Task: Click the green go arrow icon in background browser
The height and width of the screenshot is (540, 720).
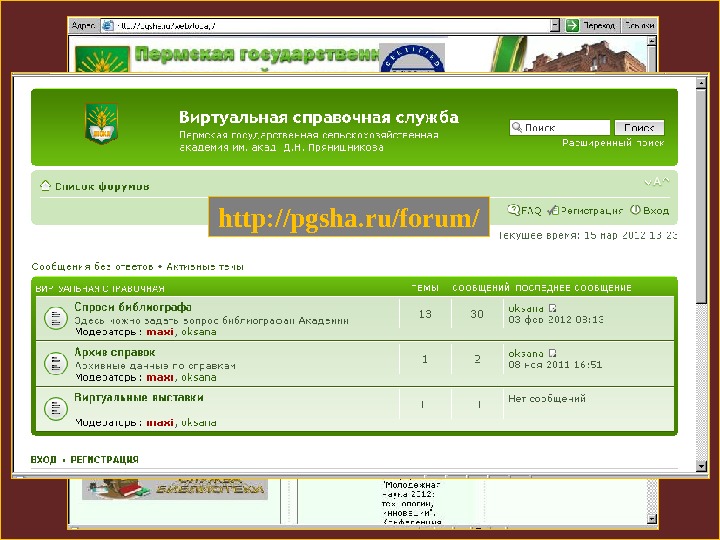Action: pyautogui.click(x=572, y=26)
